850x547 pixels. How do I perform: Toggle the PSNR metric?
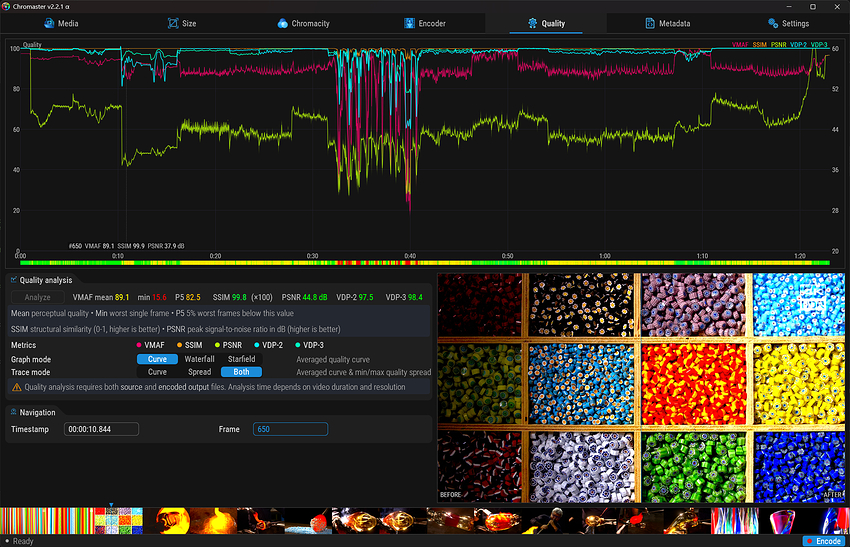click(228, 345)
